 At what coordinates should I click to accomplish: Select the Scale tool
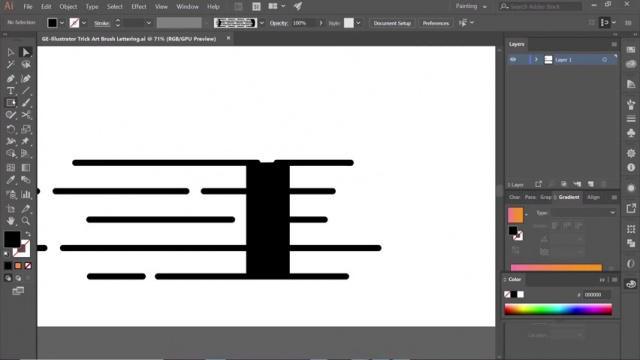point(26,129)
